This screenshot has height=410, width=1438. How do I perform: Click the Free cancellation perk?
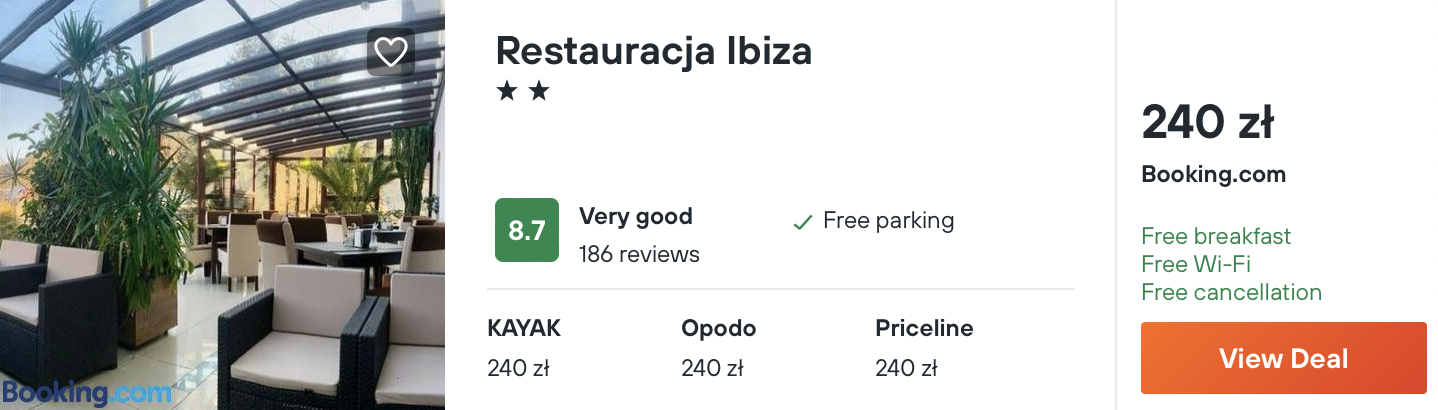click(x=1231, y=292)
